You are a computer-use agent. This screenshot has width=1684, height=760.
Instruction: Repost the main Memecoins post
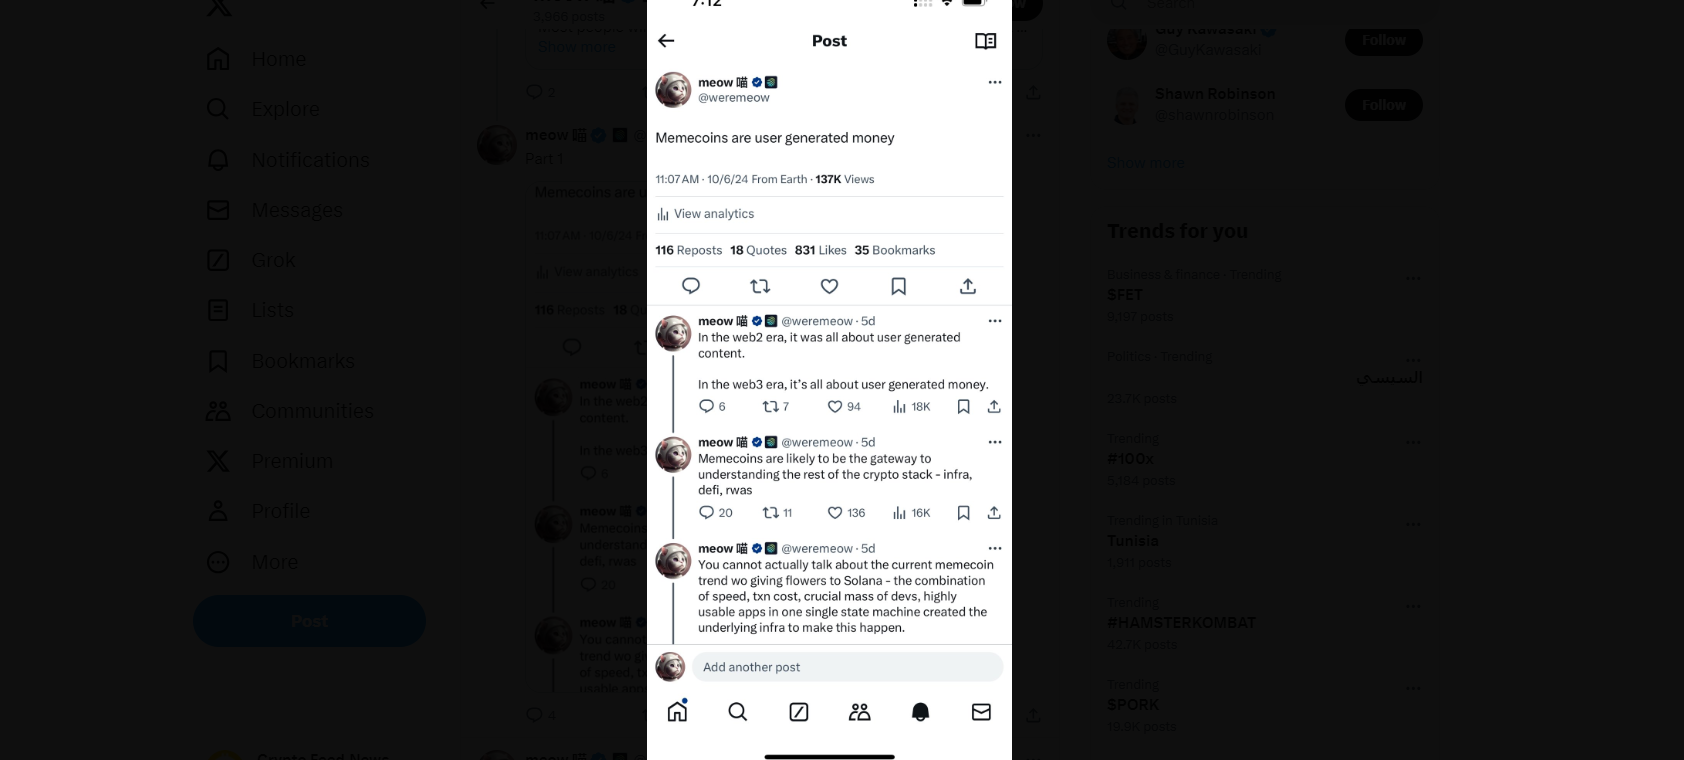click(x=760, y=286)
